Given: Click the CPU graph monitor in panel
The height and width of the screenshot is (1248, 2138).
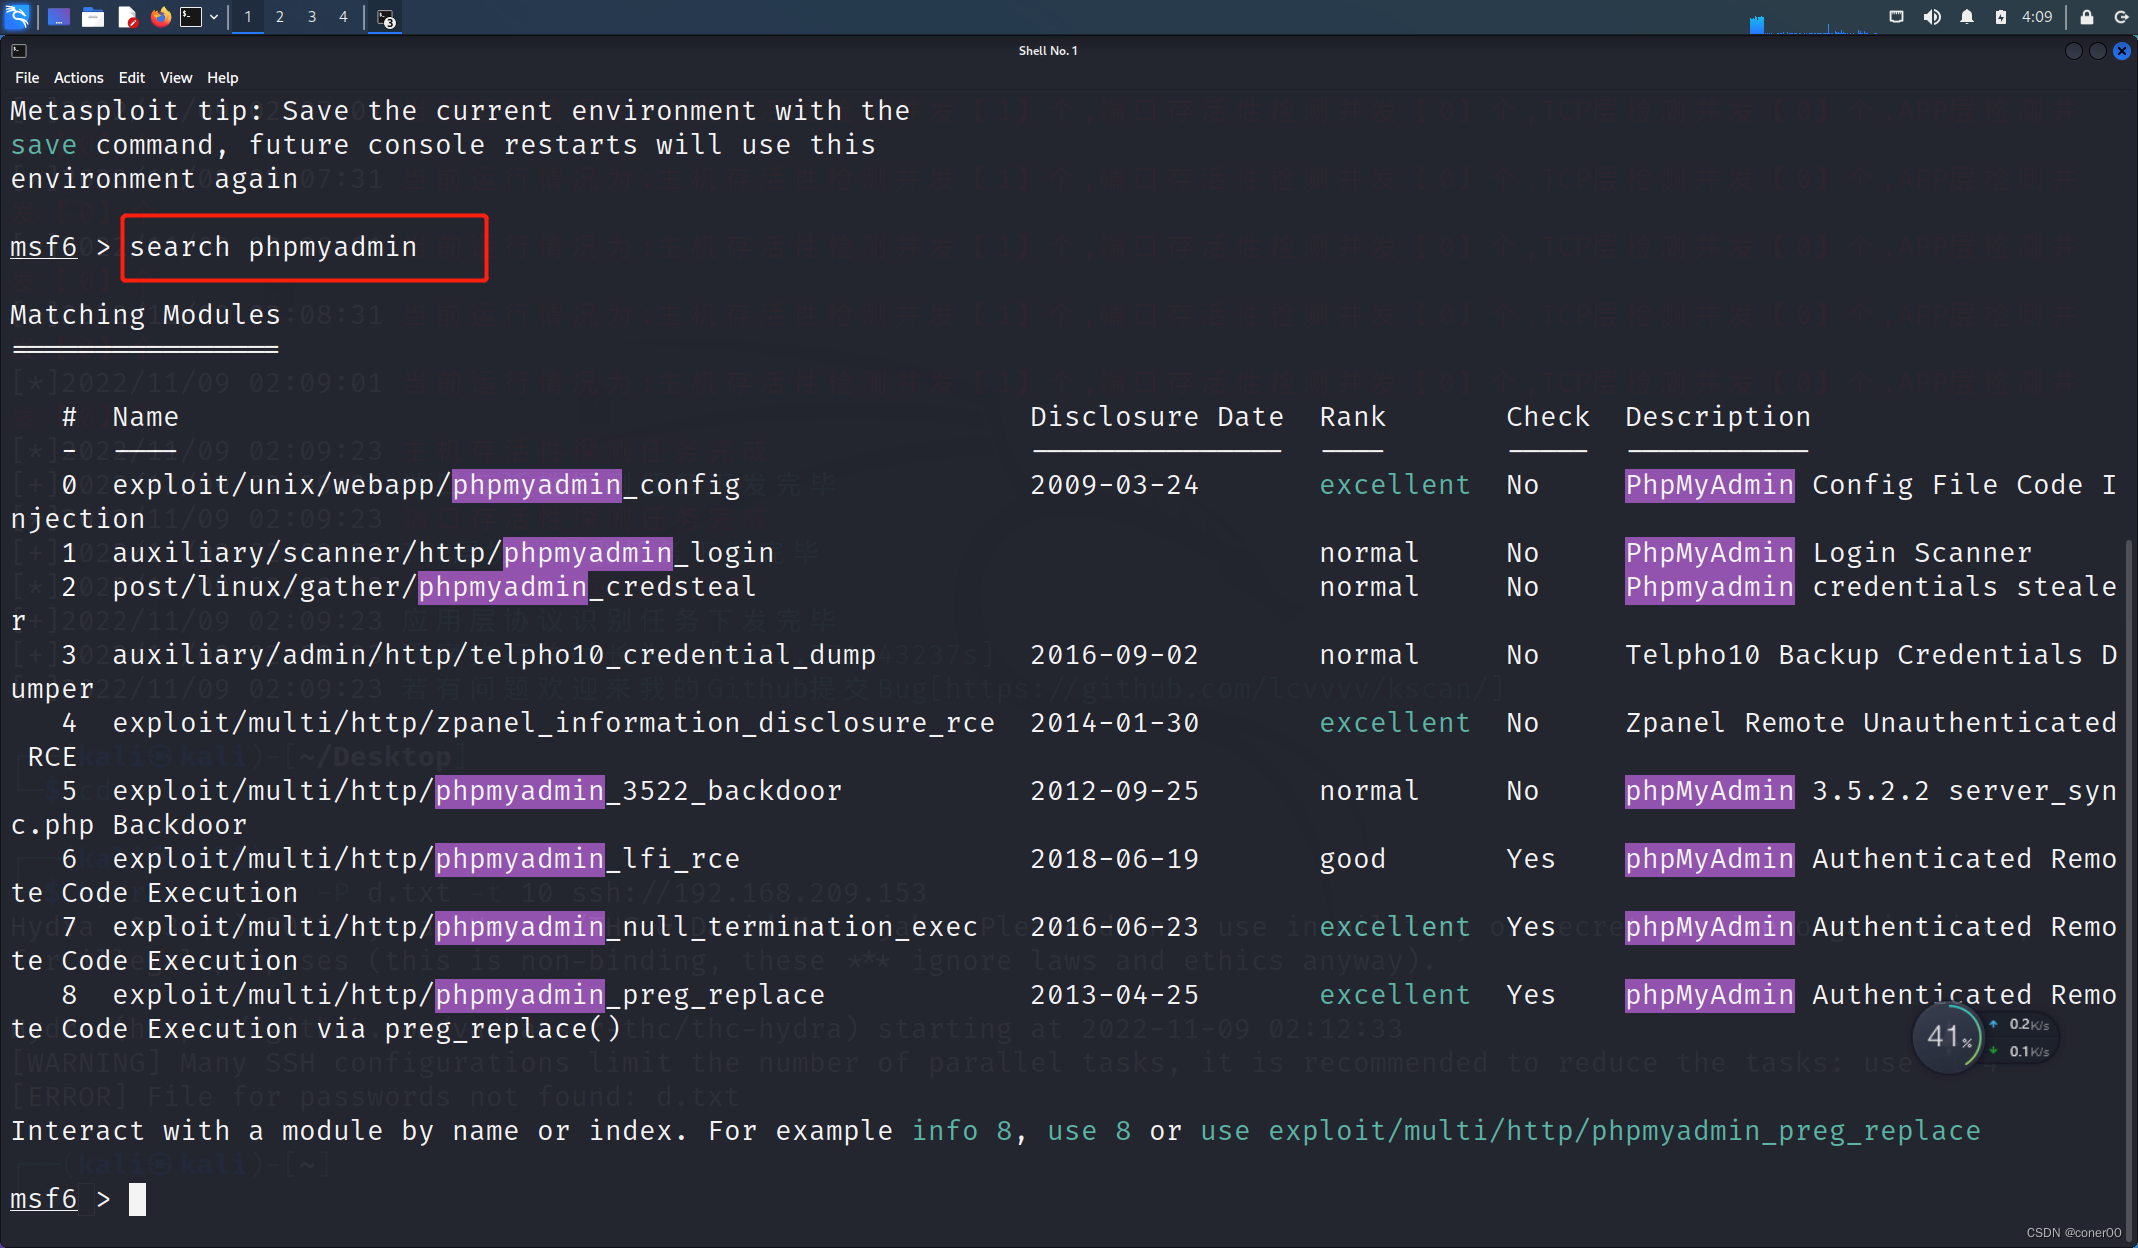Looking at the screenshot, I should click(1813, 20).
